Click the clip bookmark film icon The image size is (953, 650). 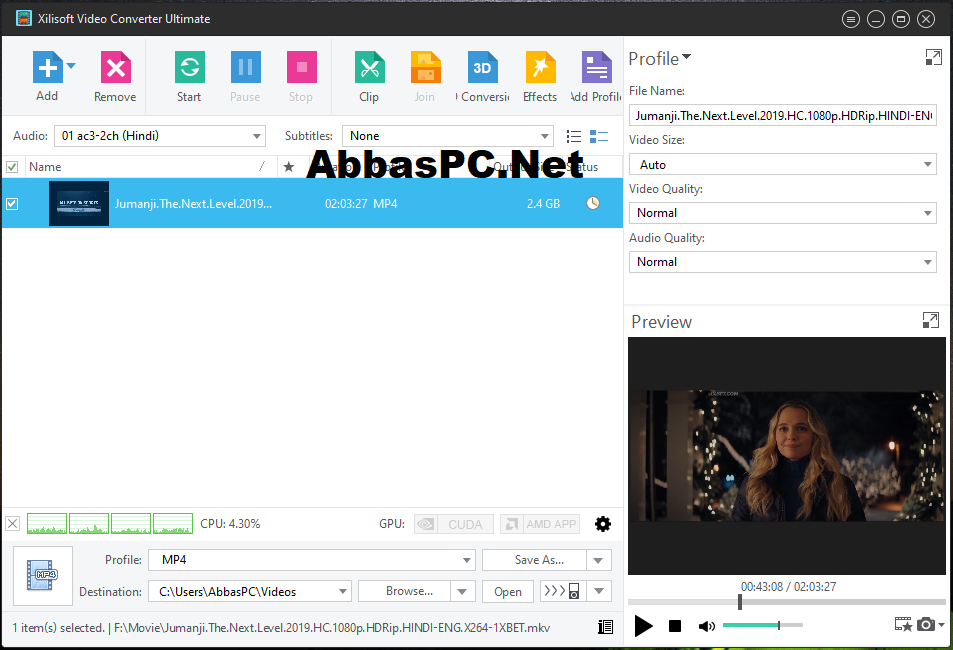pyautogui.click(x=904, y=624)
